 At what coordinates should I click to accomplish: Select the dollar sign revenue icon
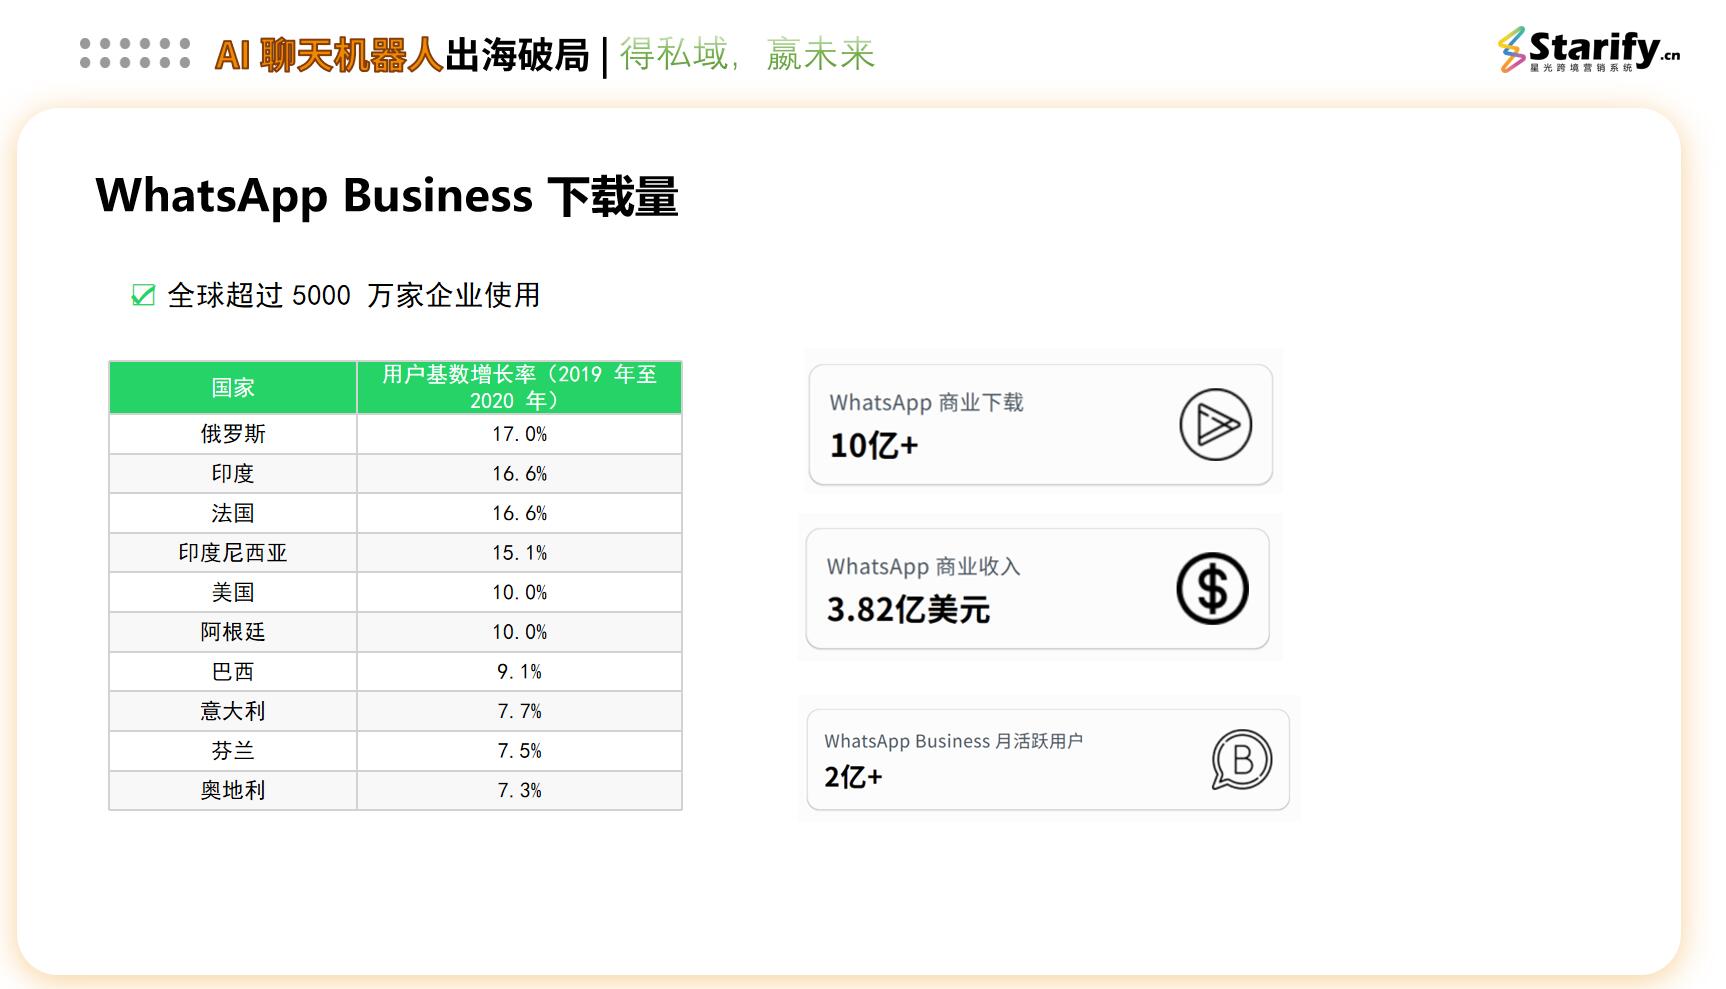[1212, 589]
